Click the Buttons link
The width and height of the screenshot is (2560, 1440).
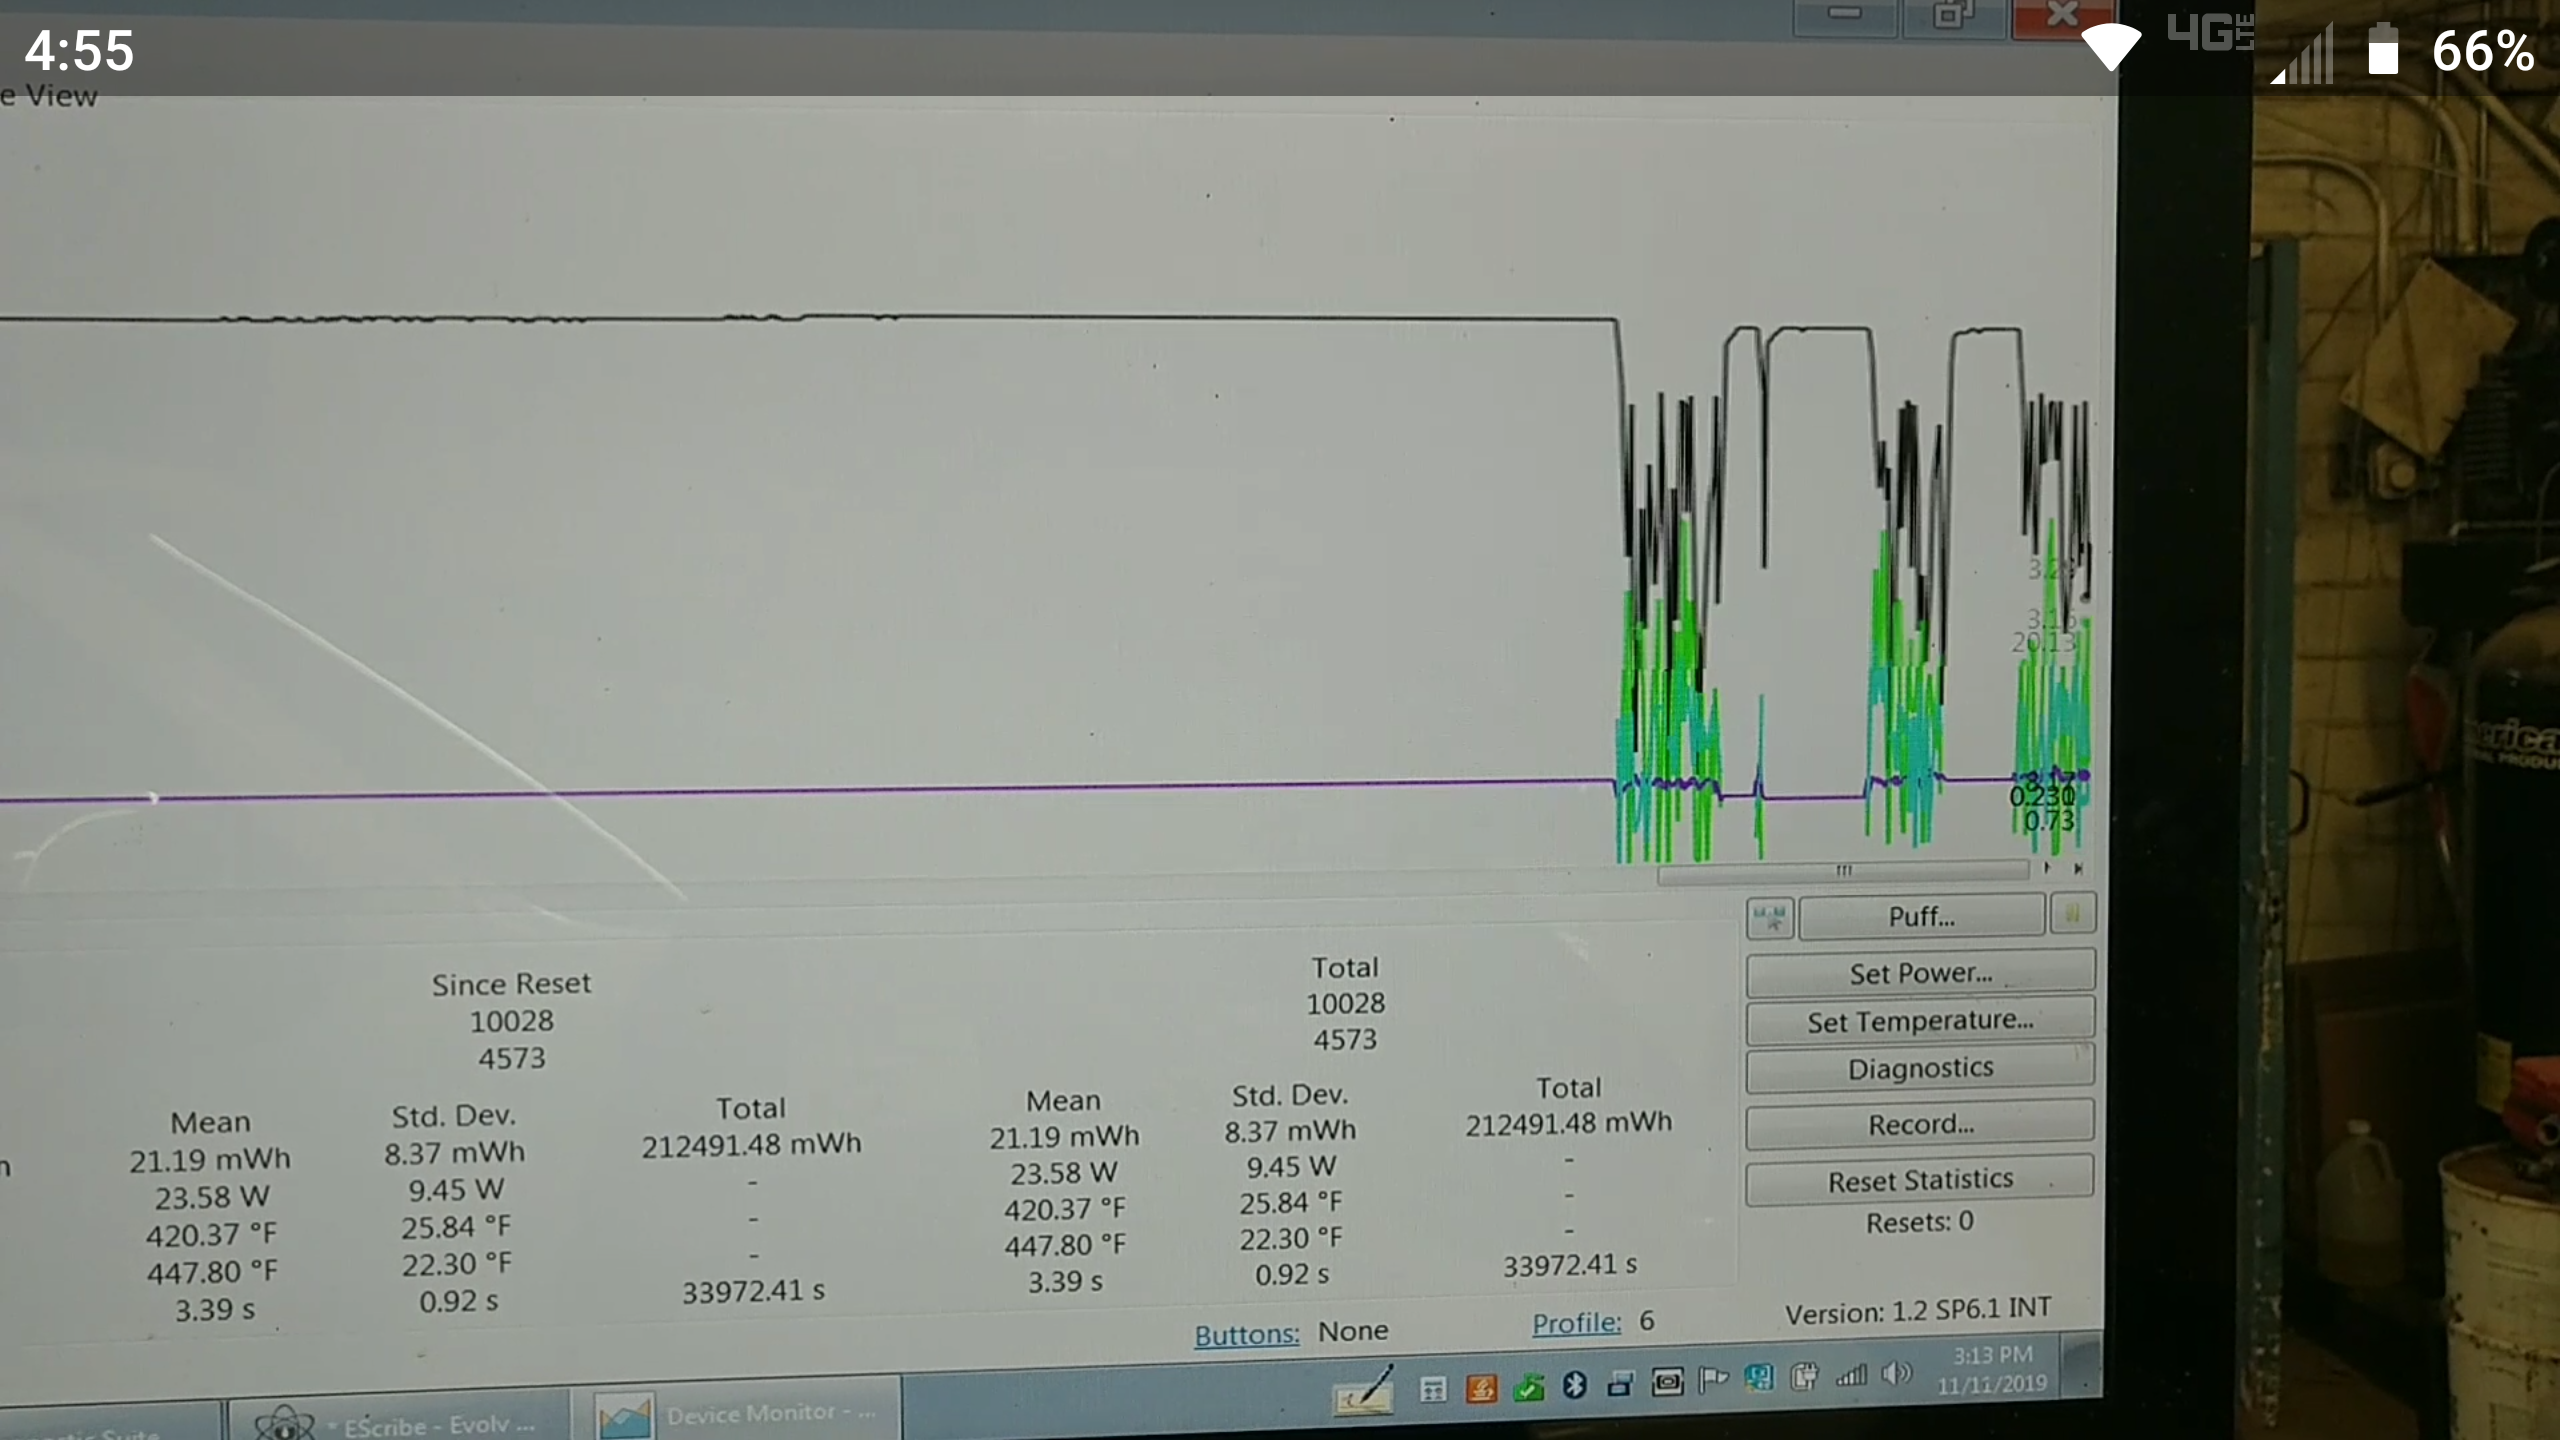click(1246, 1334)
